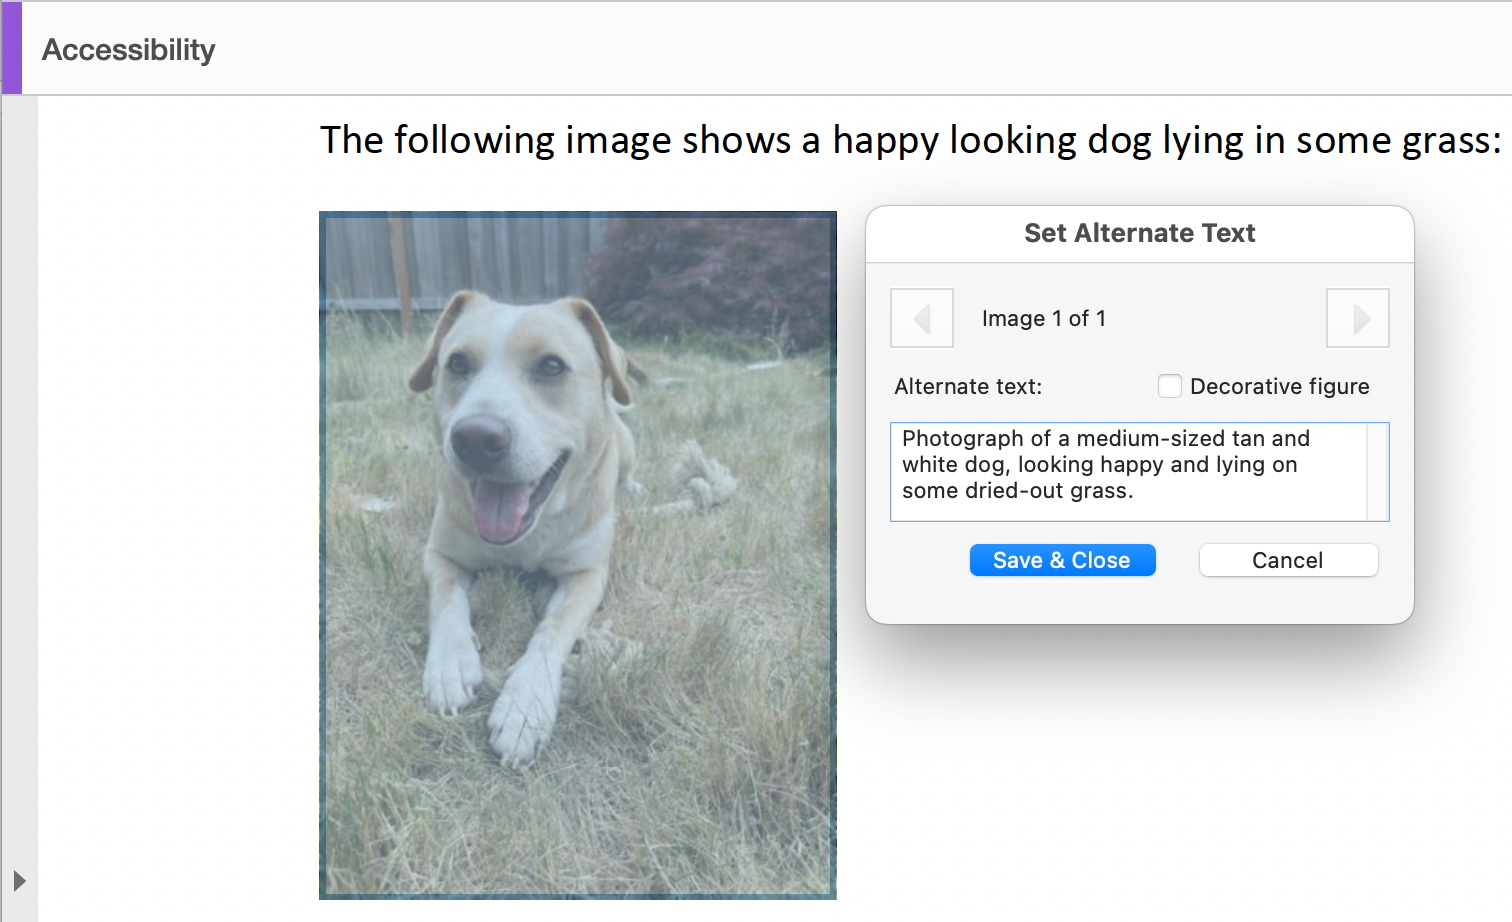1512x922 pixels.
Task: Click the disclosure triangle at bottom left
Action: click(x=21, y=881)
